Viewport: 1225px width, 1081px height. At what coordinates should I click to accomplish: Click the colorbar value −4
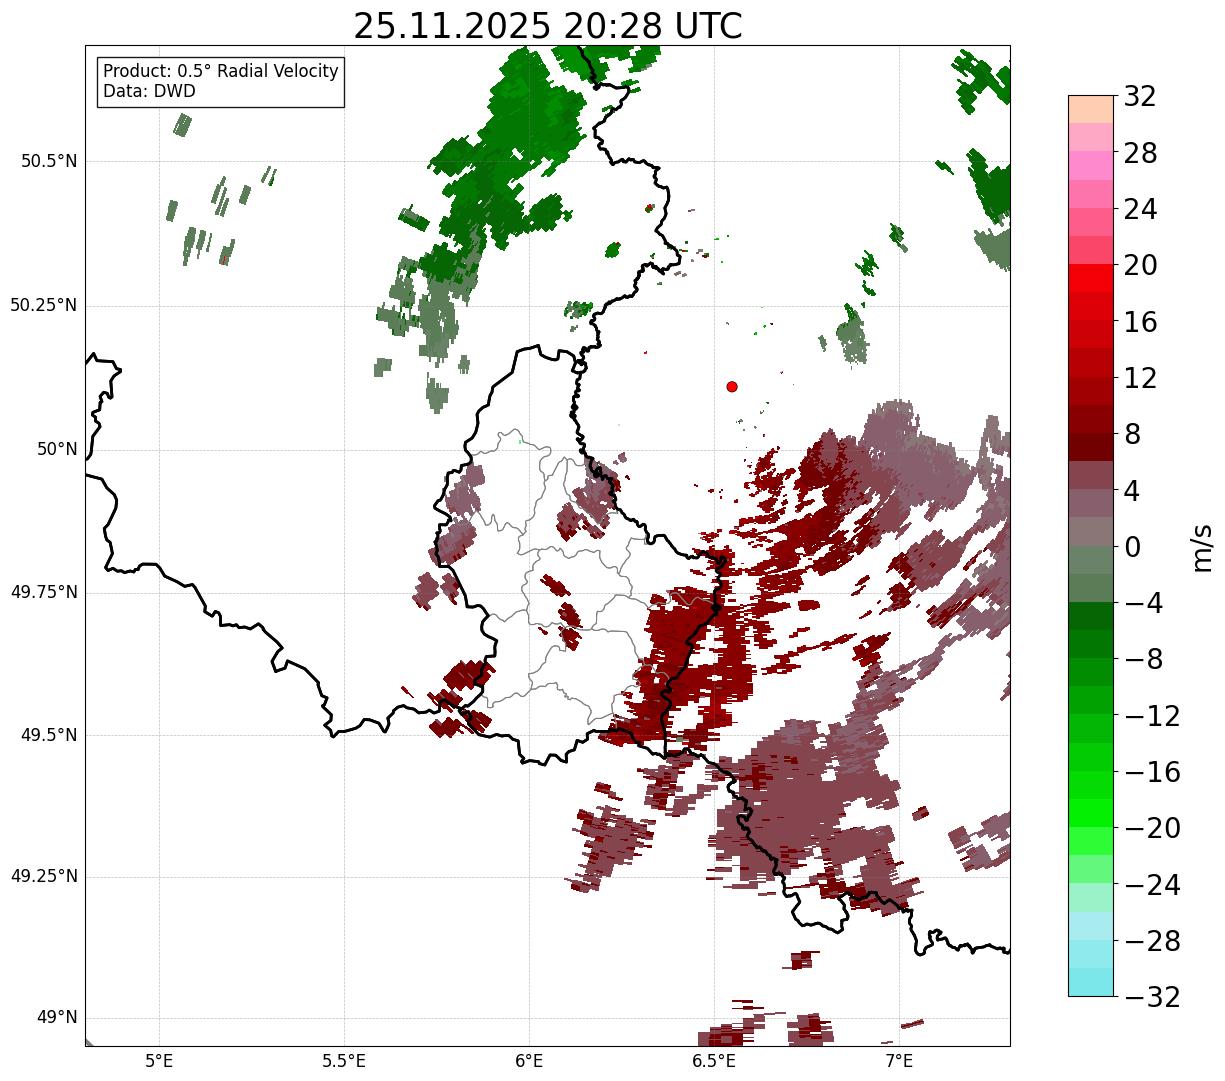(x=1142, y=603)
